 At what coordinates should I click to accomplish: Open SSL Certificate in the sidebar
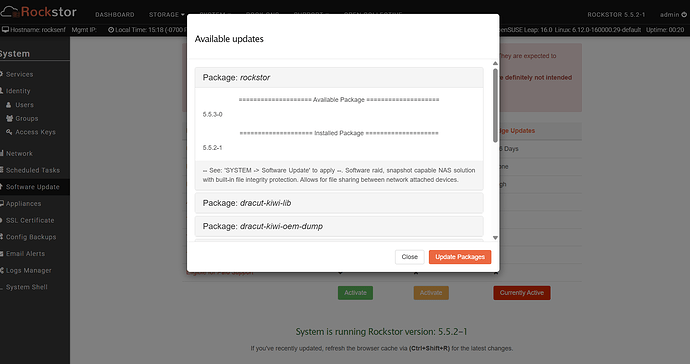click(x=30, y=221)
